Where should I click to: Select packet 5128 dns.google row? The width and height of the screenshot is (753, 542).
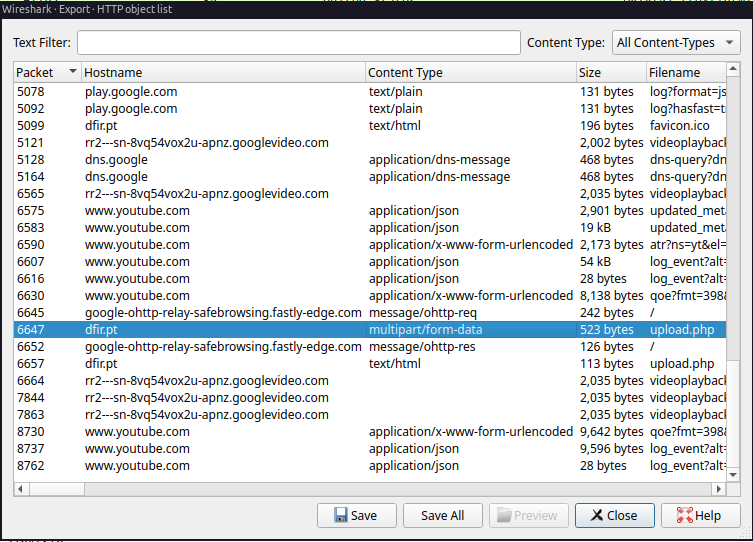(x=370, y=160)
